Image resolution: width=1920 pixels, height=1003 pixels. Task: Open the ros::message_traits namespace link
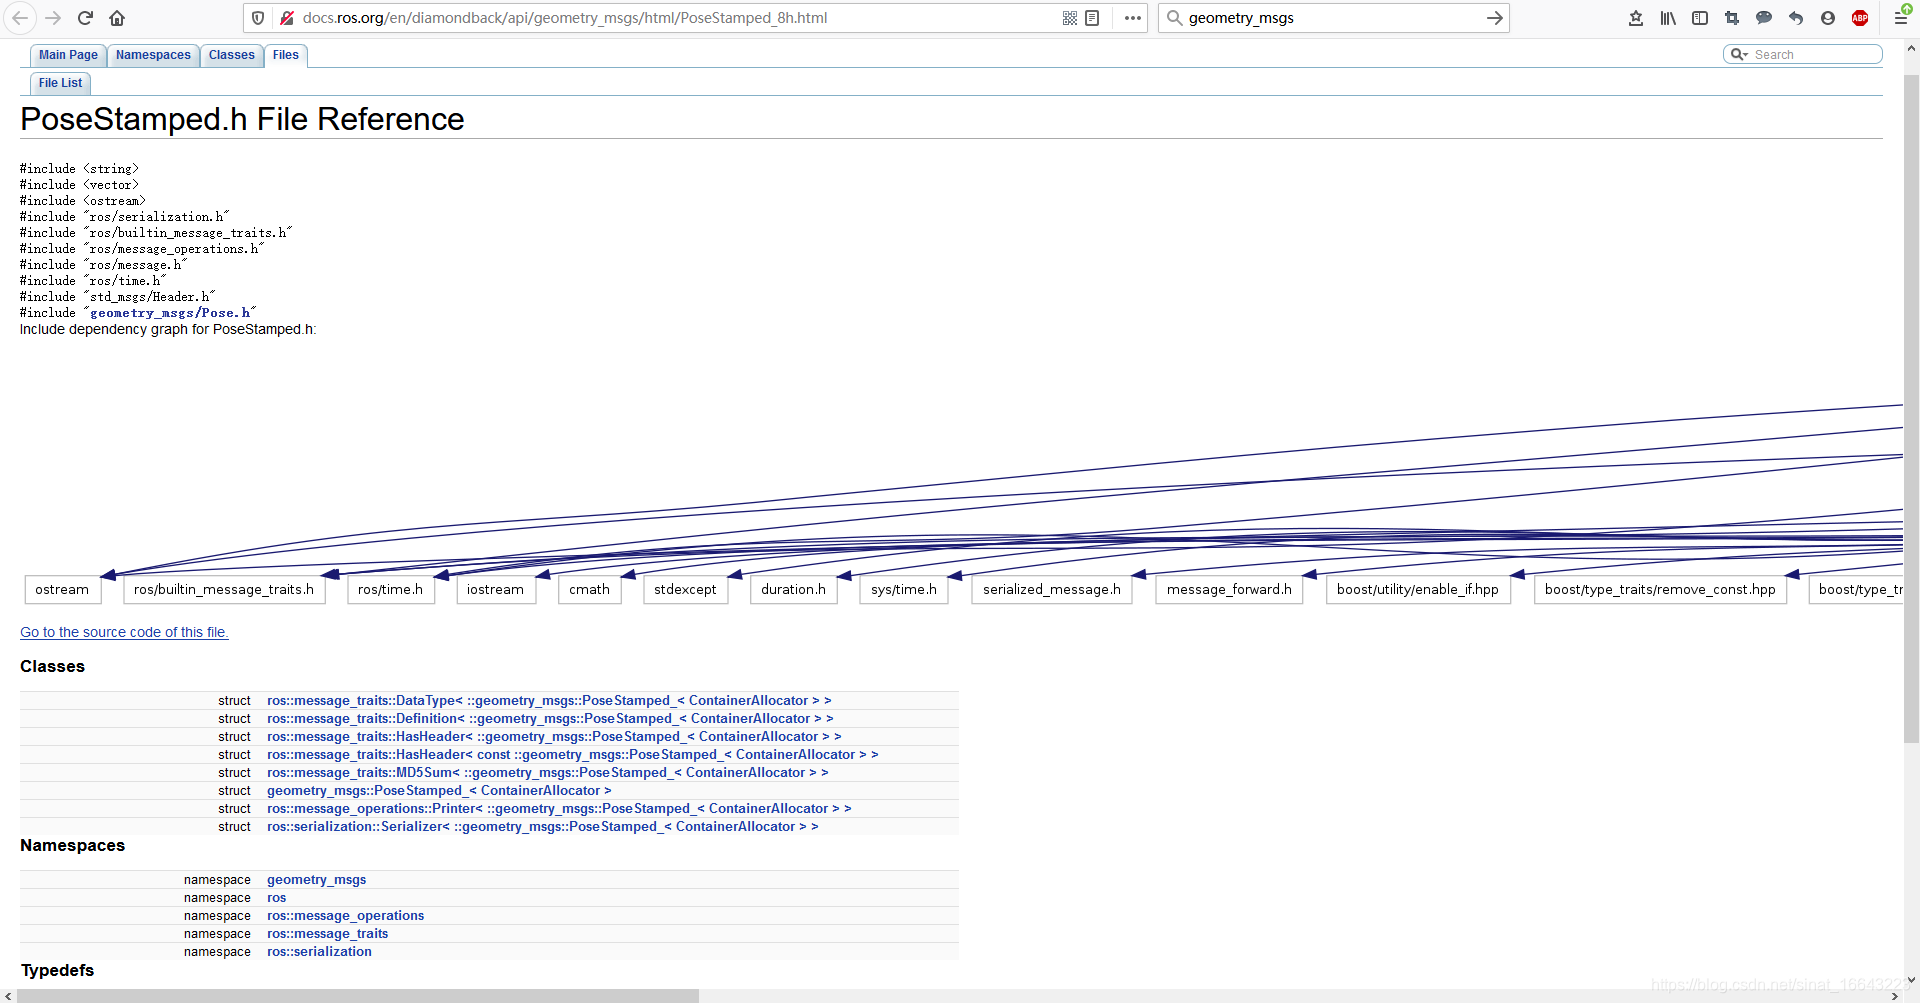327,934
